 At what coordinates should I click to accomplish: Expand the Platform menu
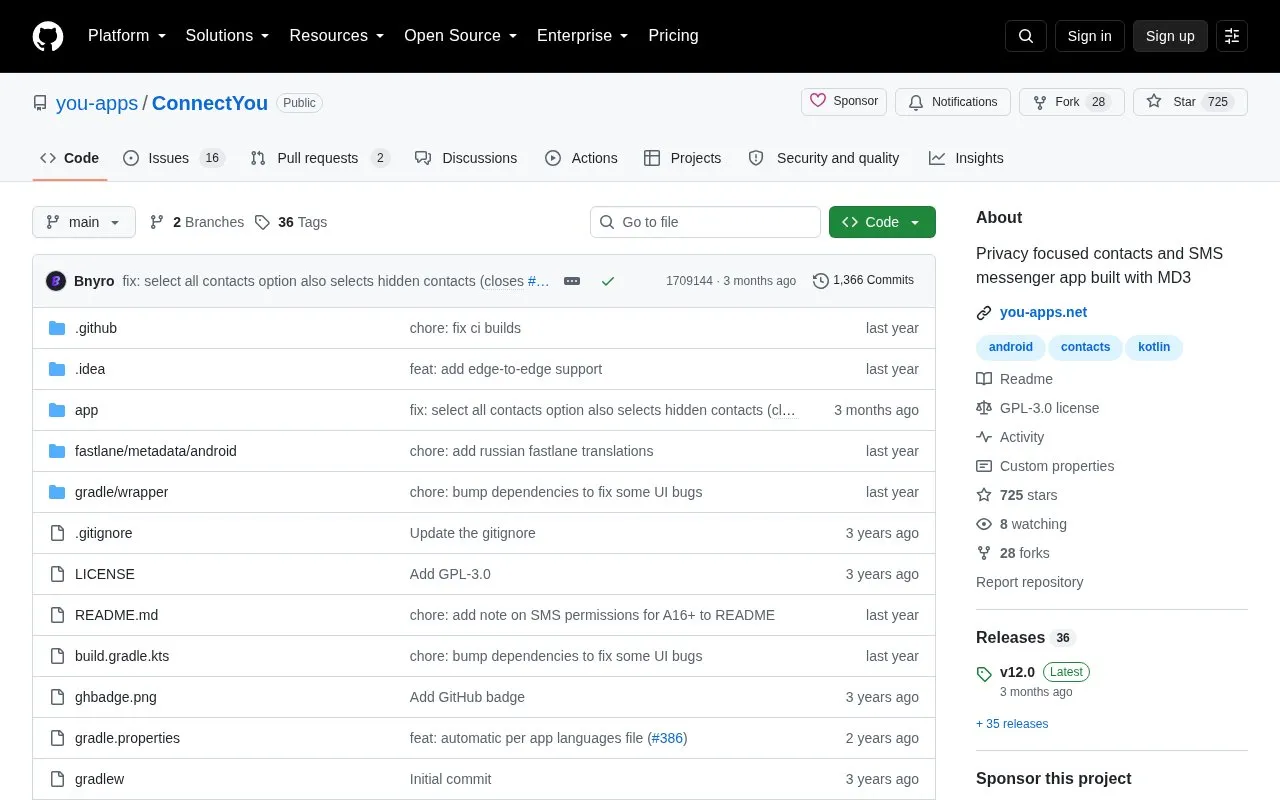[x=127, y=36]
